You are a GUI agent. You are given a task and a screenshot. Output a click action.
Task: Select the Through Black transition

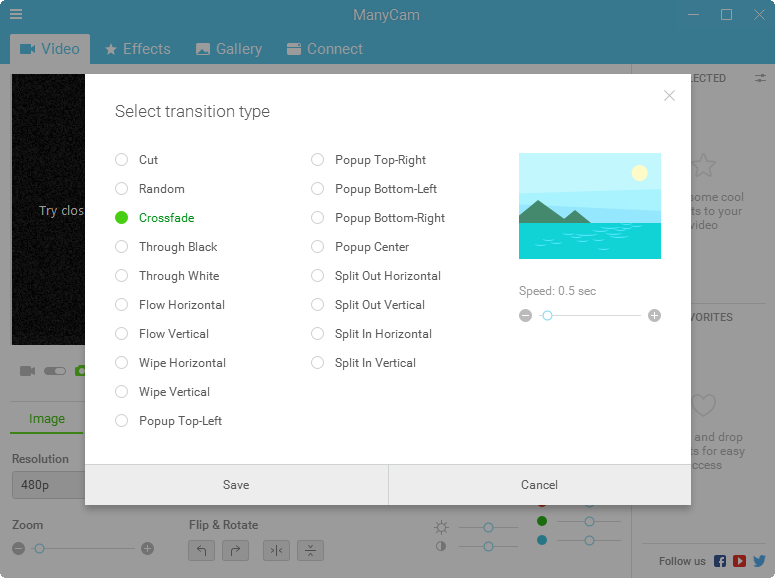pos(121,247)
